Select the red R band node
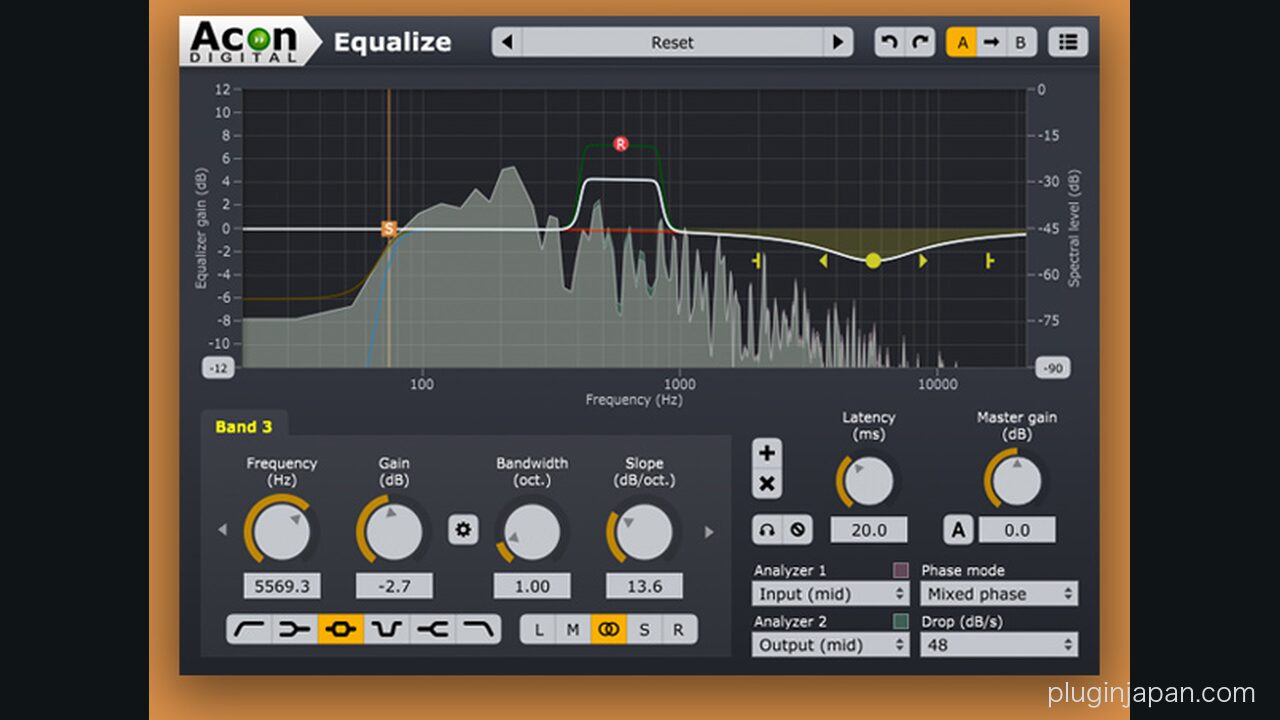This screenshot has height=720, width=1280. pos(620,144)
